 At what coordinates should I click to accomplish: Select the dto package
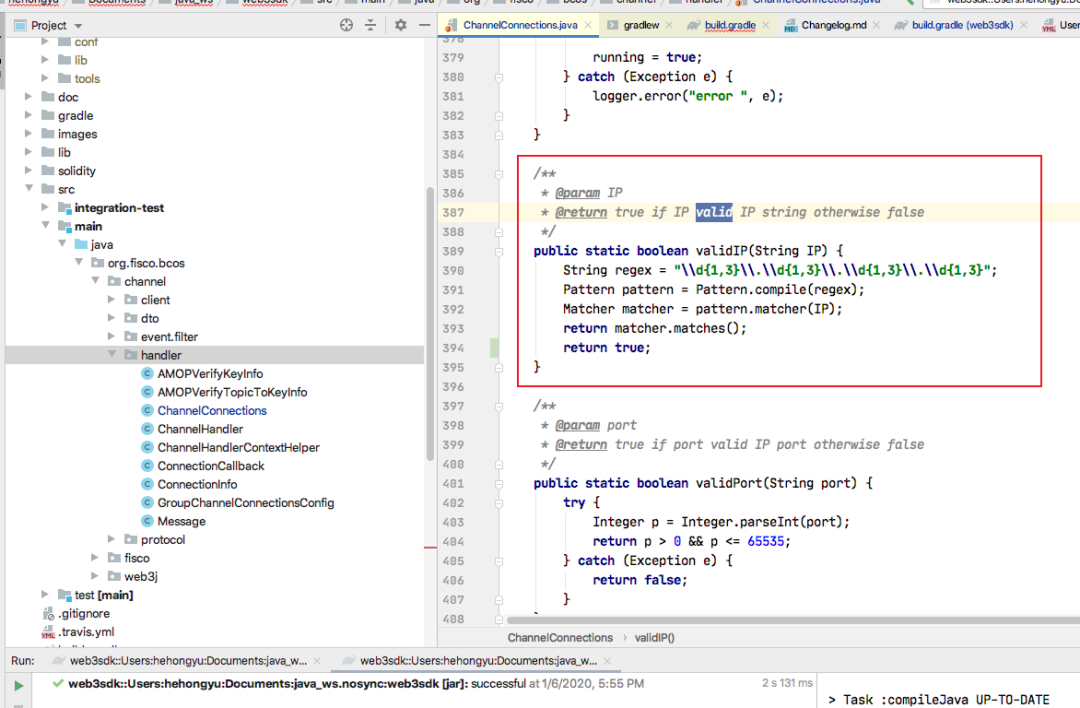[x=149, y=318]
